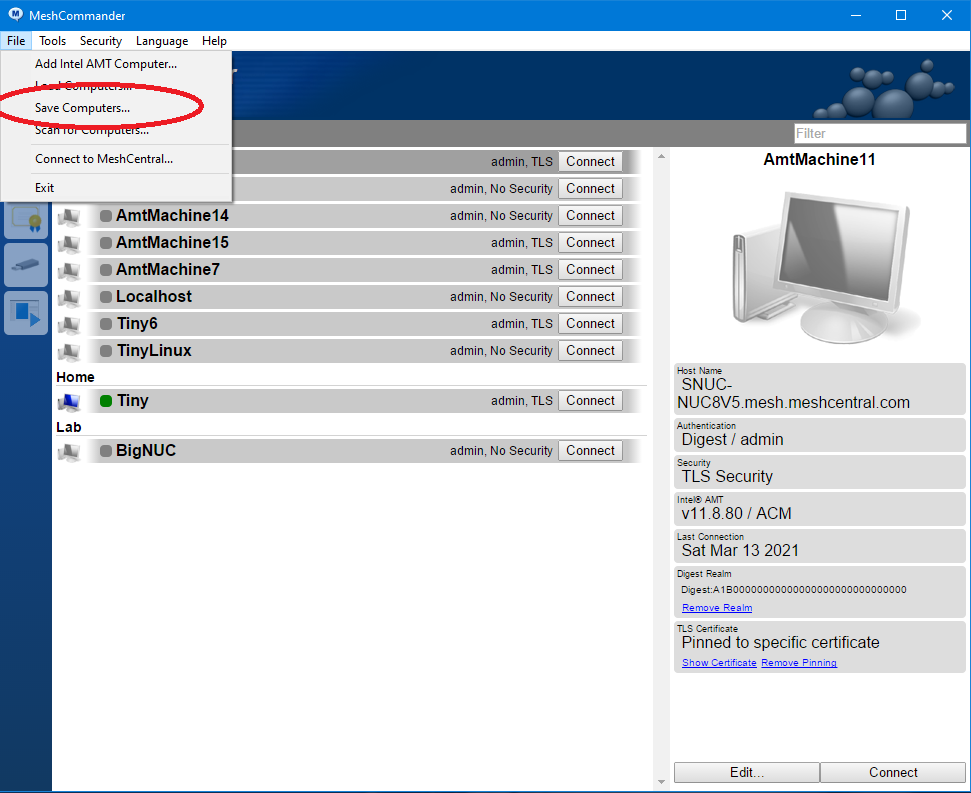Select the AmtMachine14 row name

pos(172,215)
